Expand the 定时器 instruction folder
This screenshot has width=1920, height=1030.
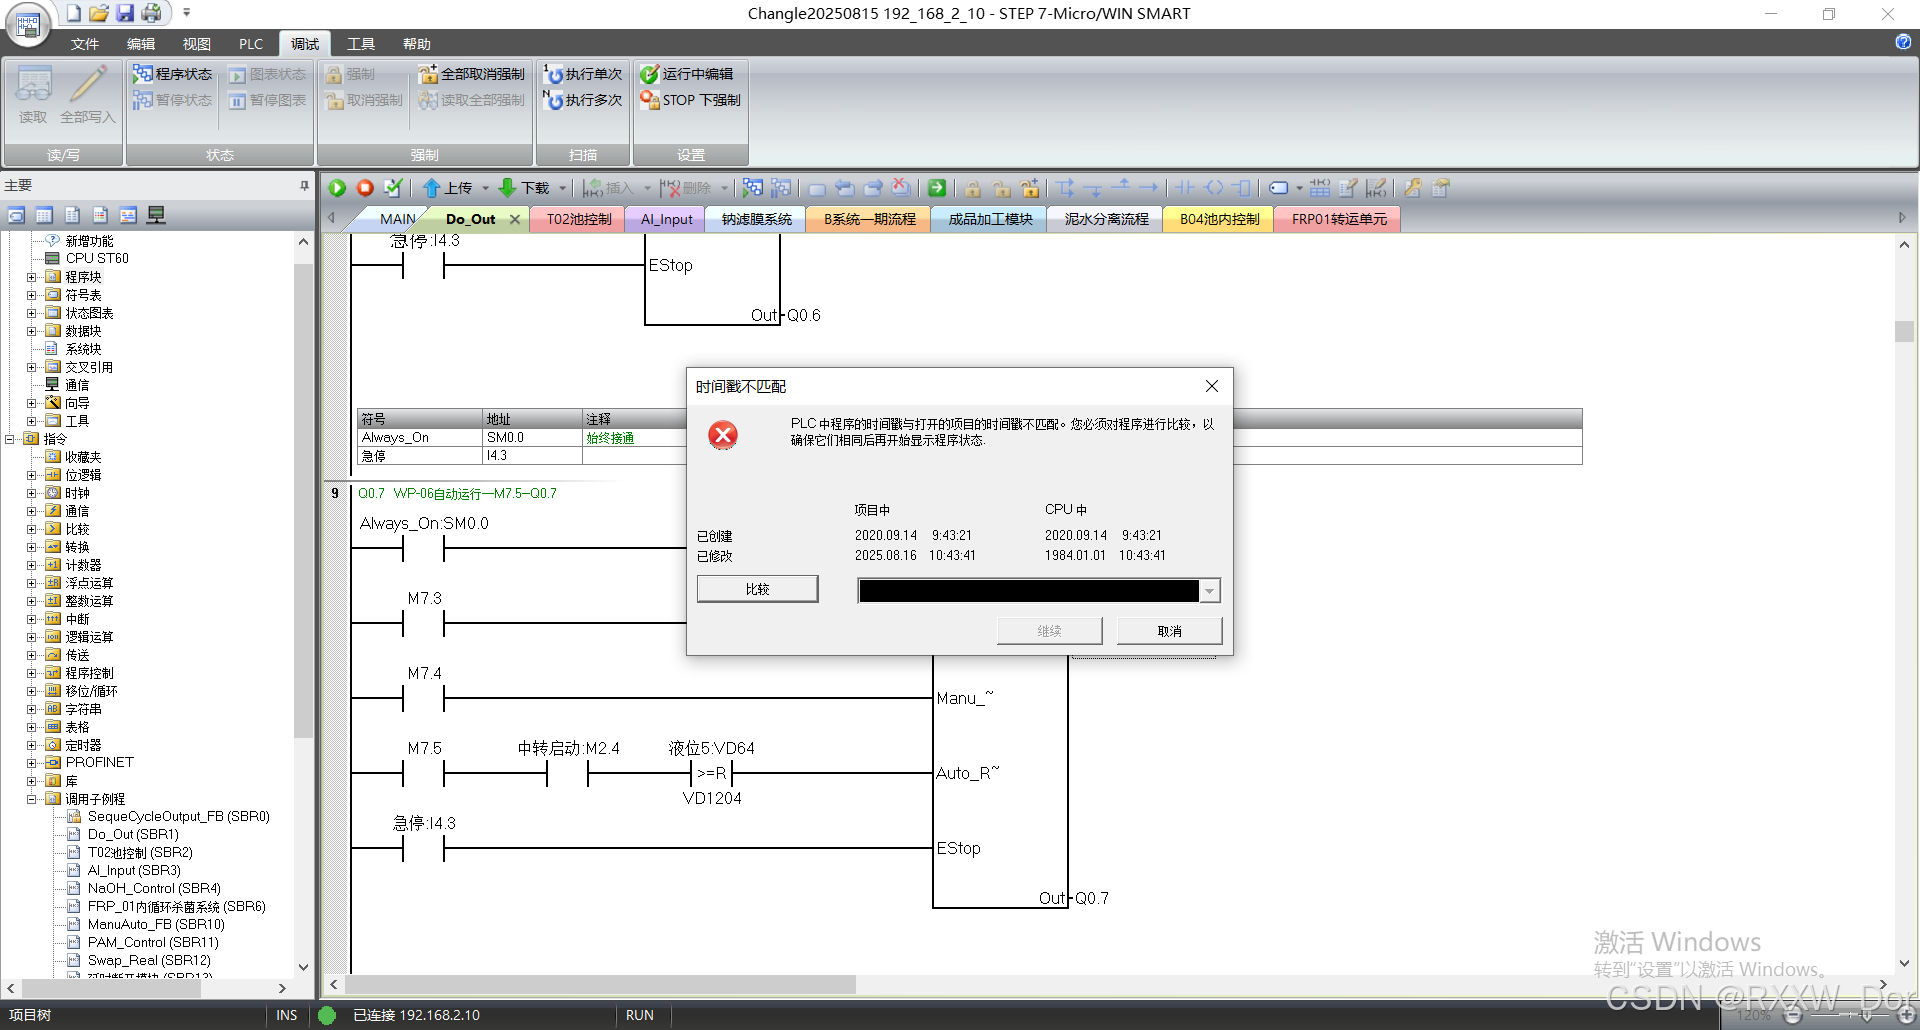pos(31,745)
